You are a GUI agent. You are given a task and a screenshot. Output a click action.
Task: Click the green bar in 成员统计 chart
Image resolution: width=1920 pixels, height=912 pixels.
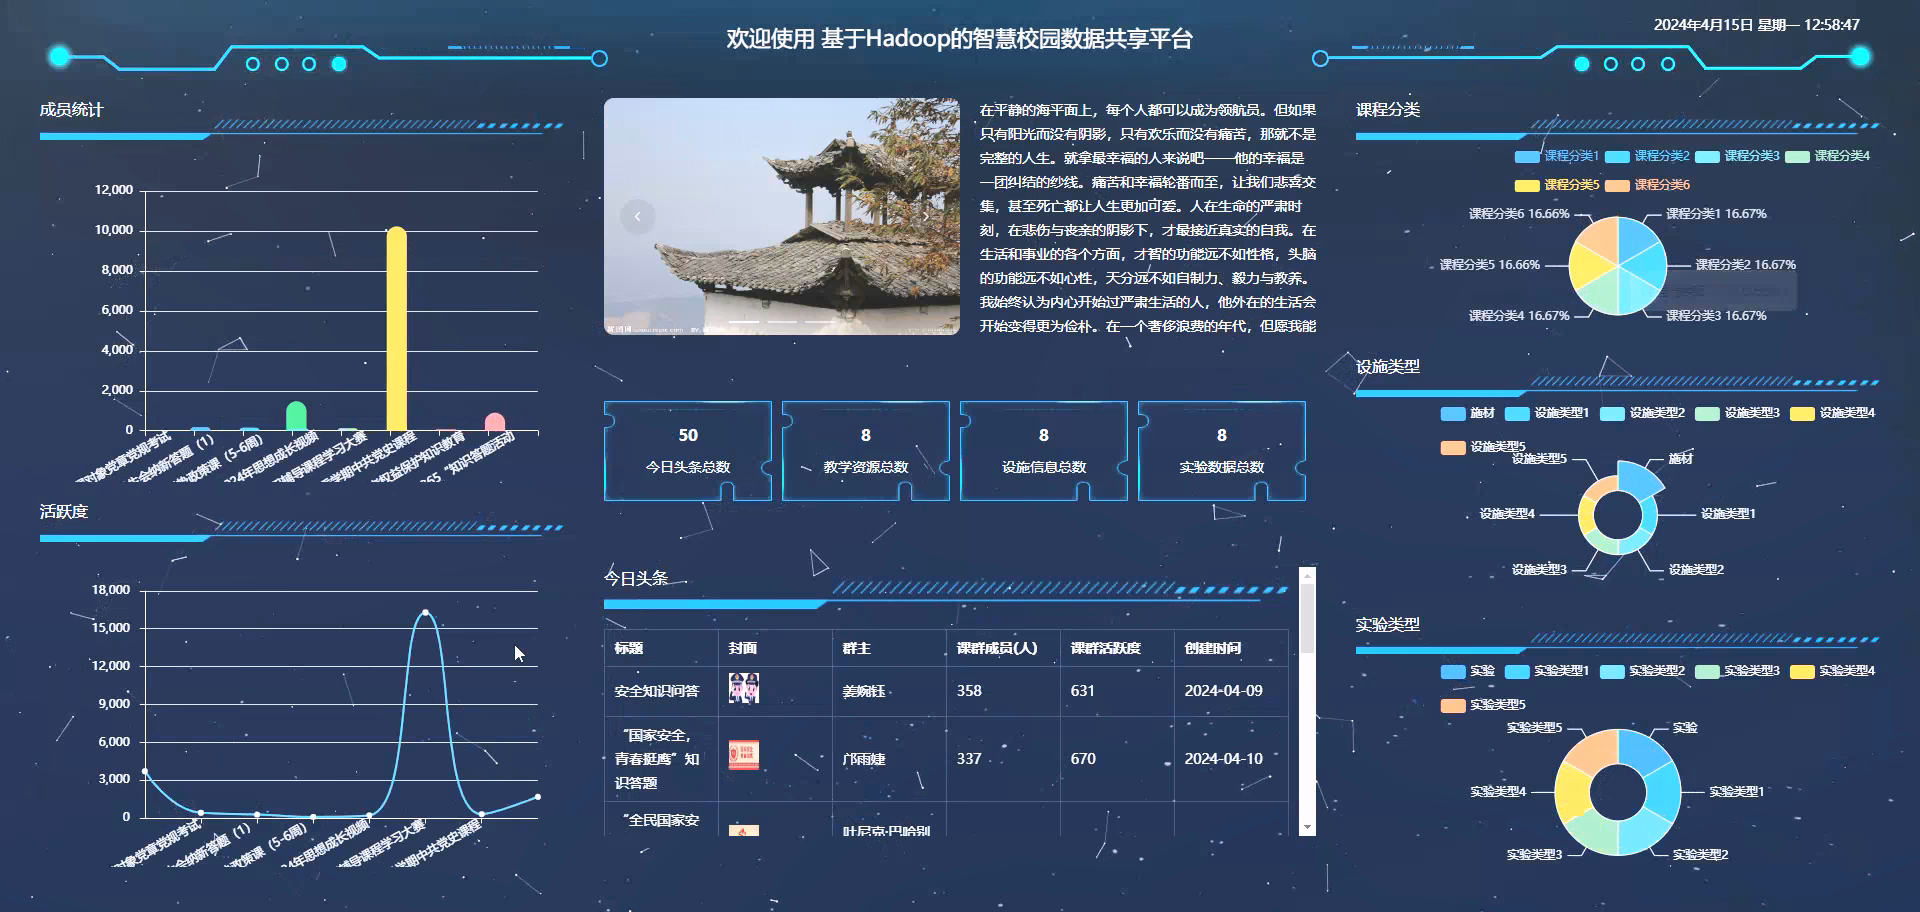(296, 416)
